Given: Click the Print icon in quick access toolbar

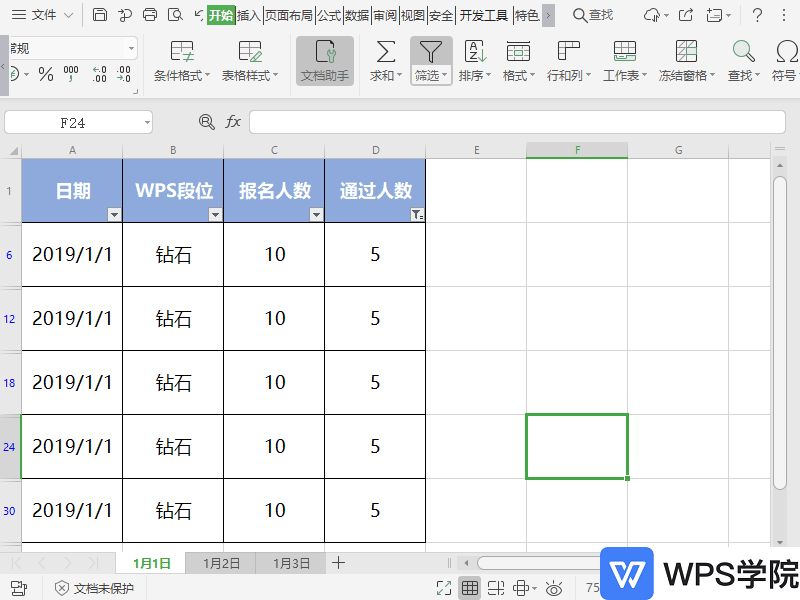Looking at the screenshot, I should tap(150, 15).
